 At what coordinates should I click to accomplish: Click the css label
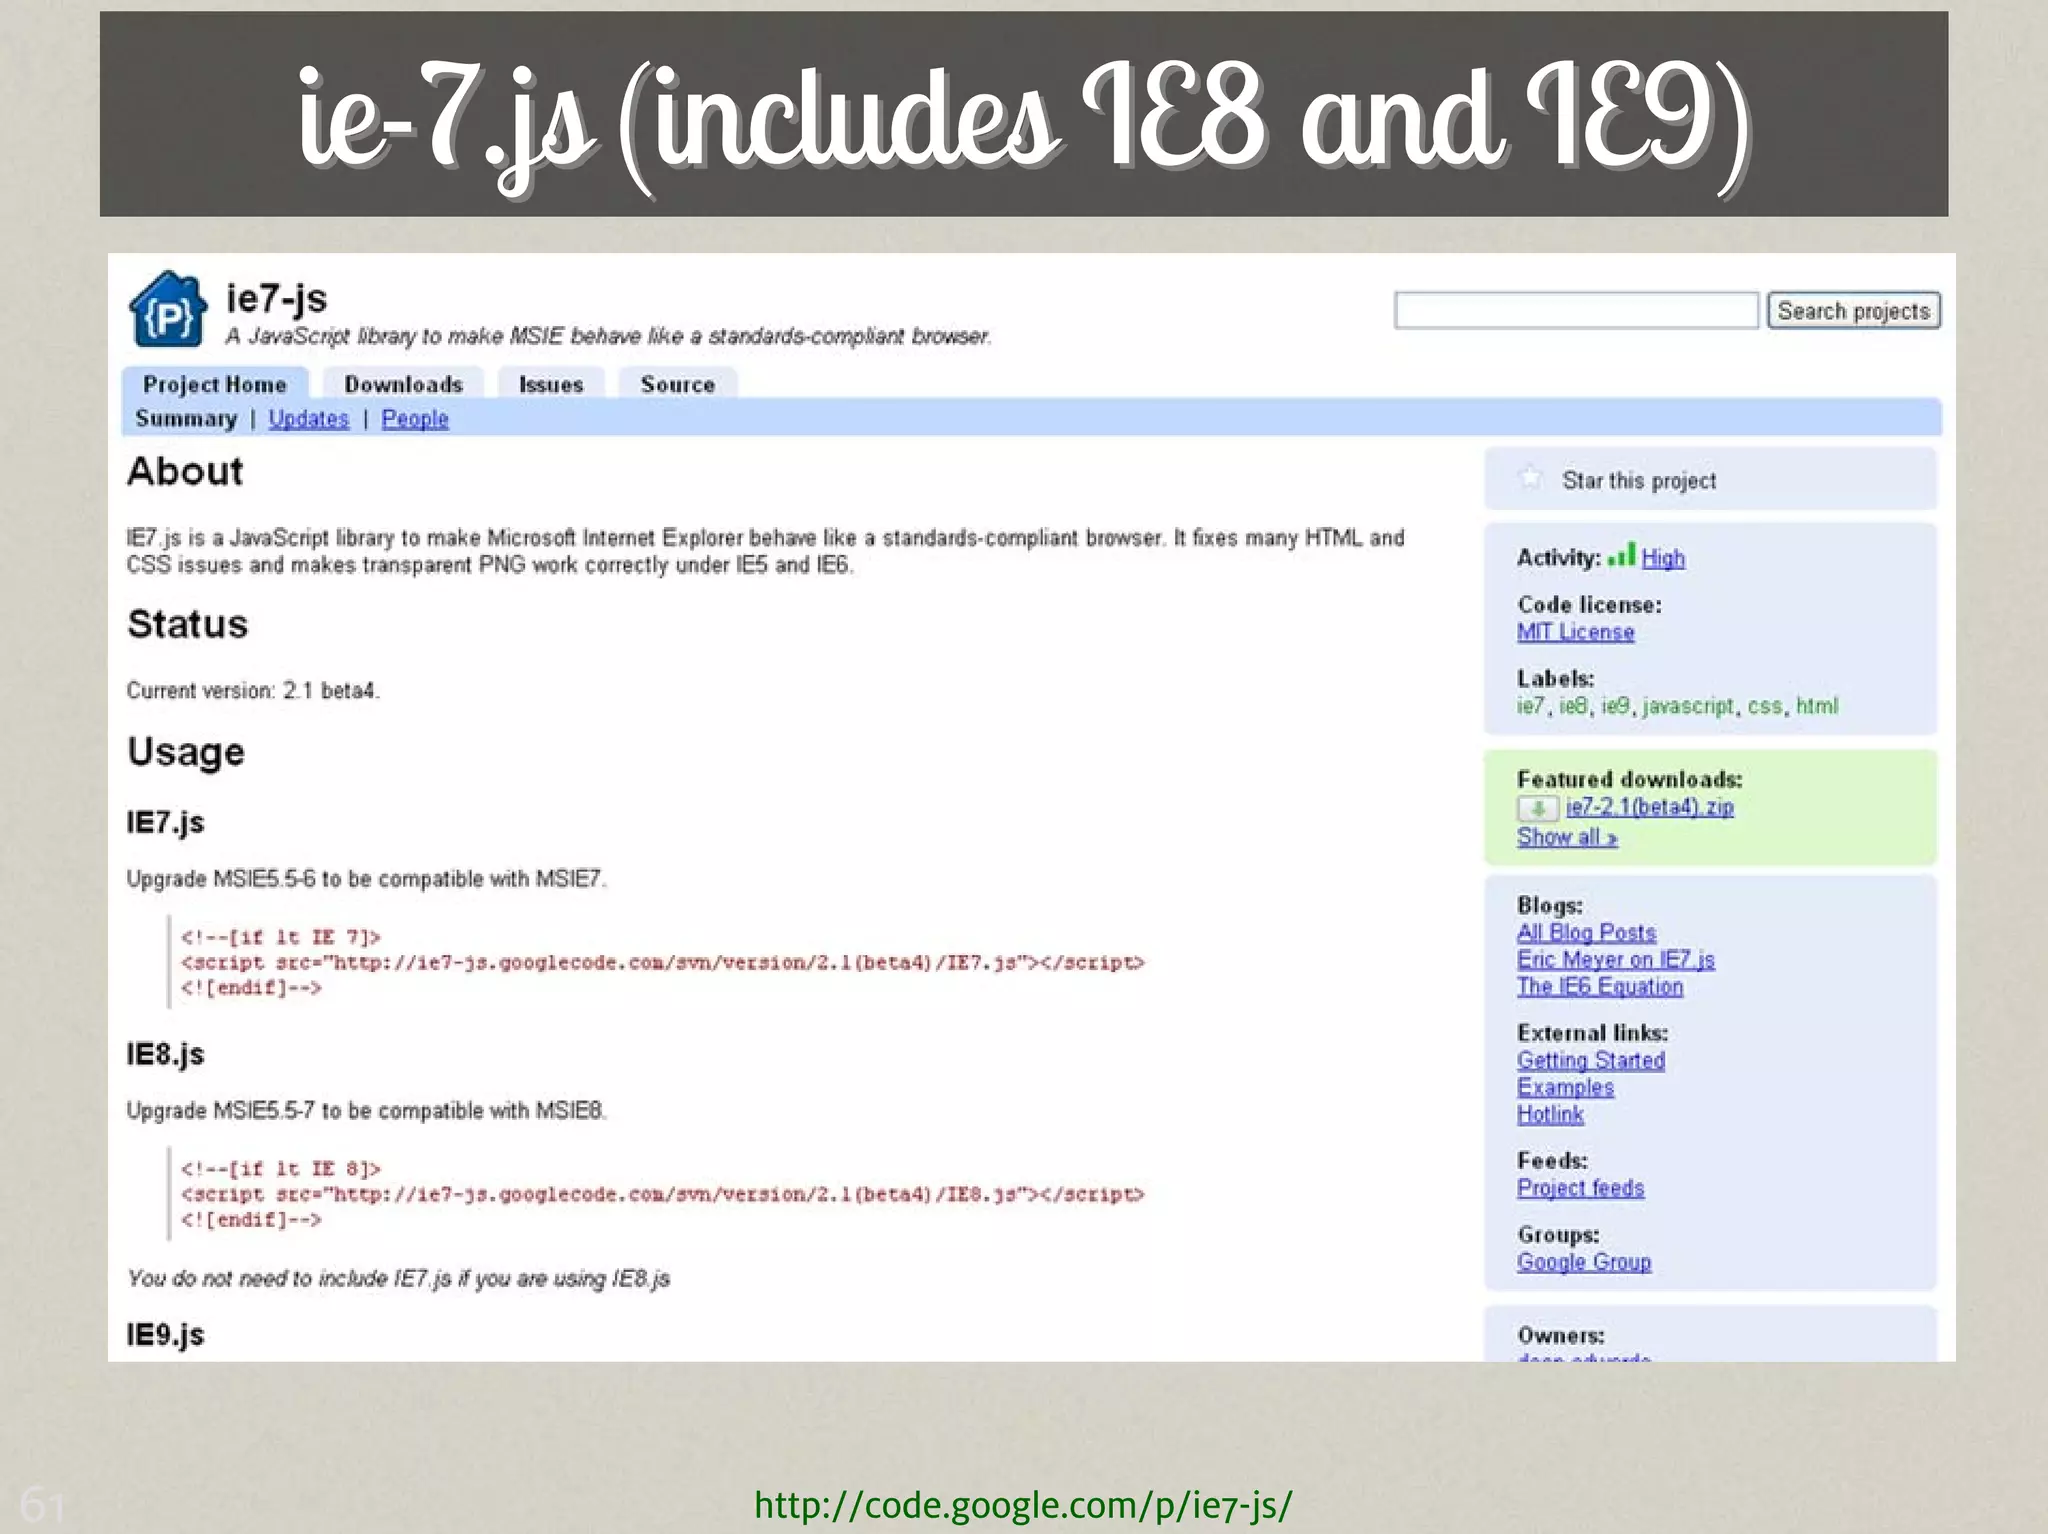[x=1765, y=706]
